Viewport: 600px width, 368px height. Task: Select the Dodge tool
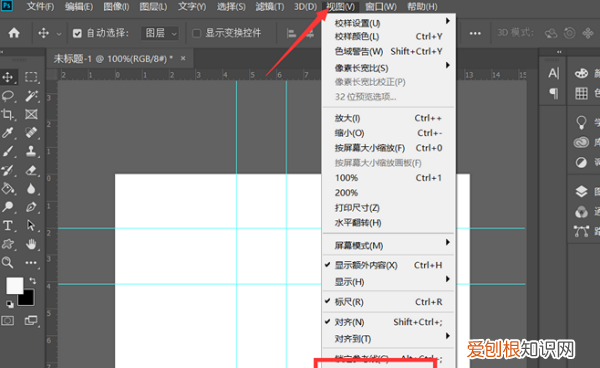(8, 207)
